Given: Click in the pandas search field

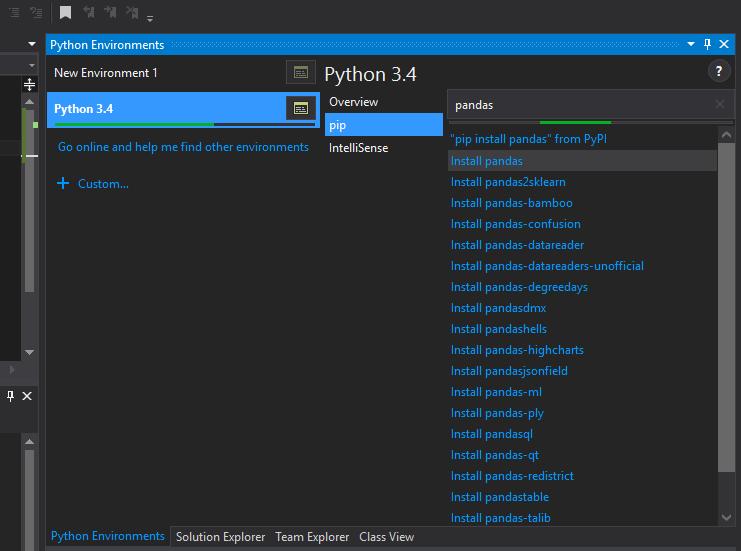Looking at the screenshot, I should tap(580, 104).
